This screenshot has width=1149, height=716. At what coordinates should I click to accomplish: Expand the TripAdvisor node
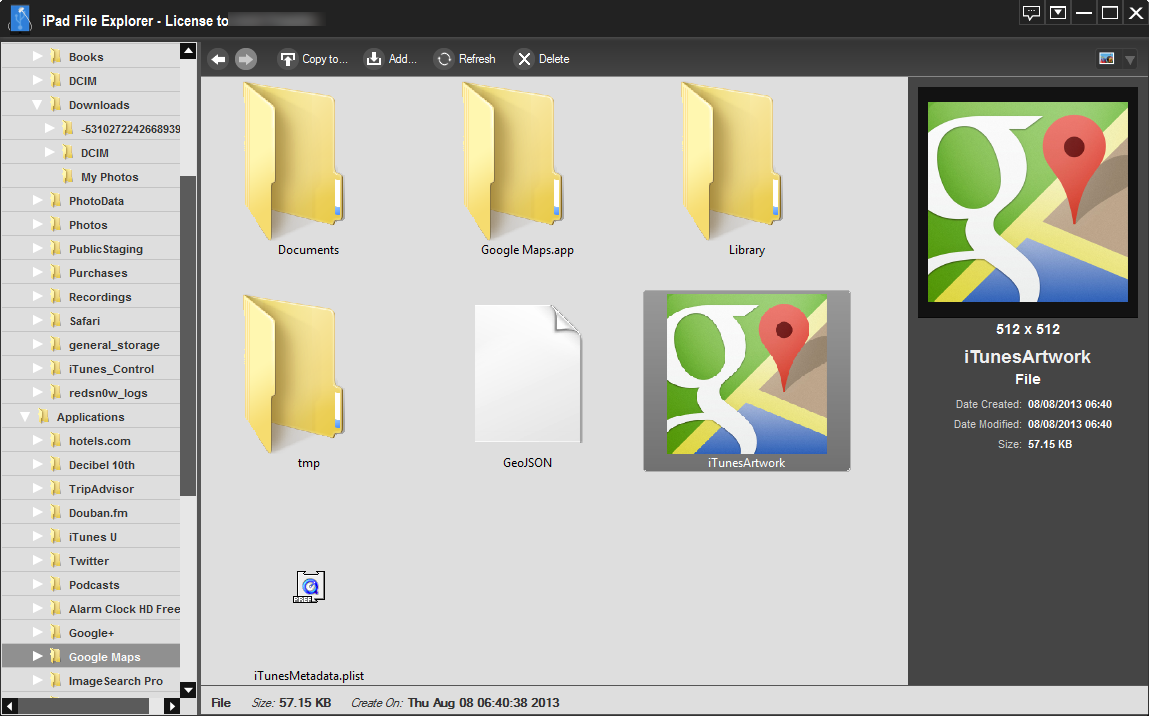(x=37, y=489)
